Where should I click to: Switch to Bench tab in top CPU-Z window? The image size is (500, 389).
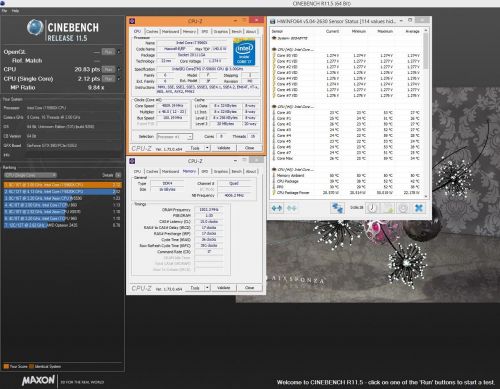coord(237,32)
